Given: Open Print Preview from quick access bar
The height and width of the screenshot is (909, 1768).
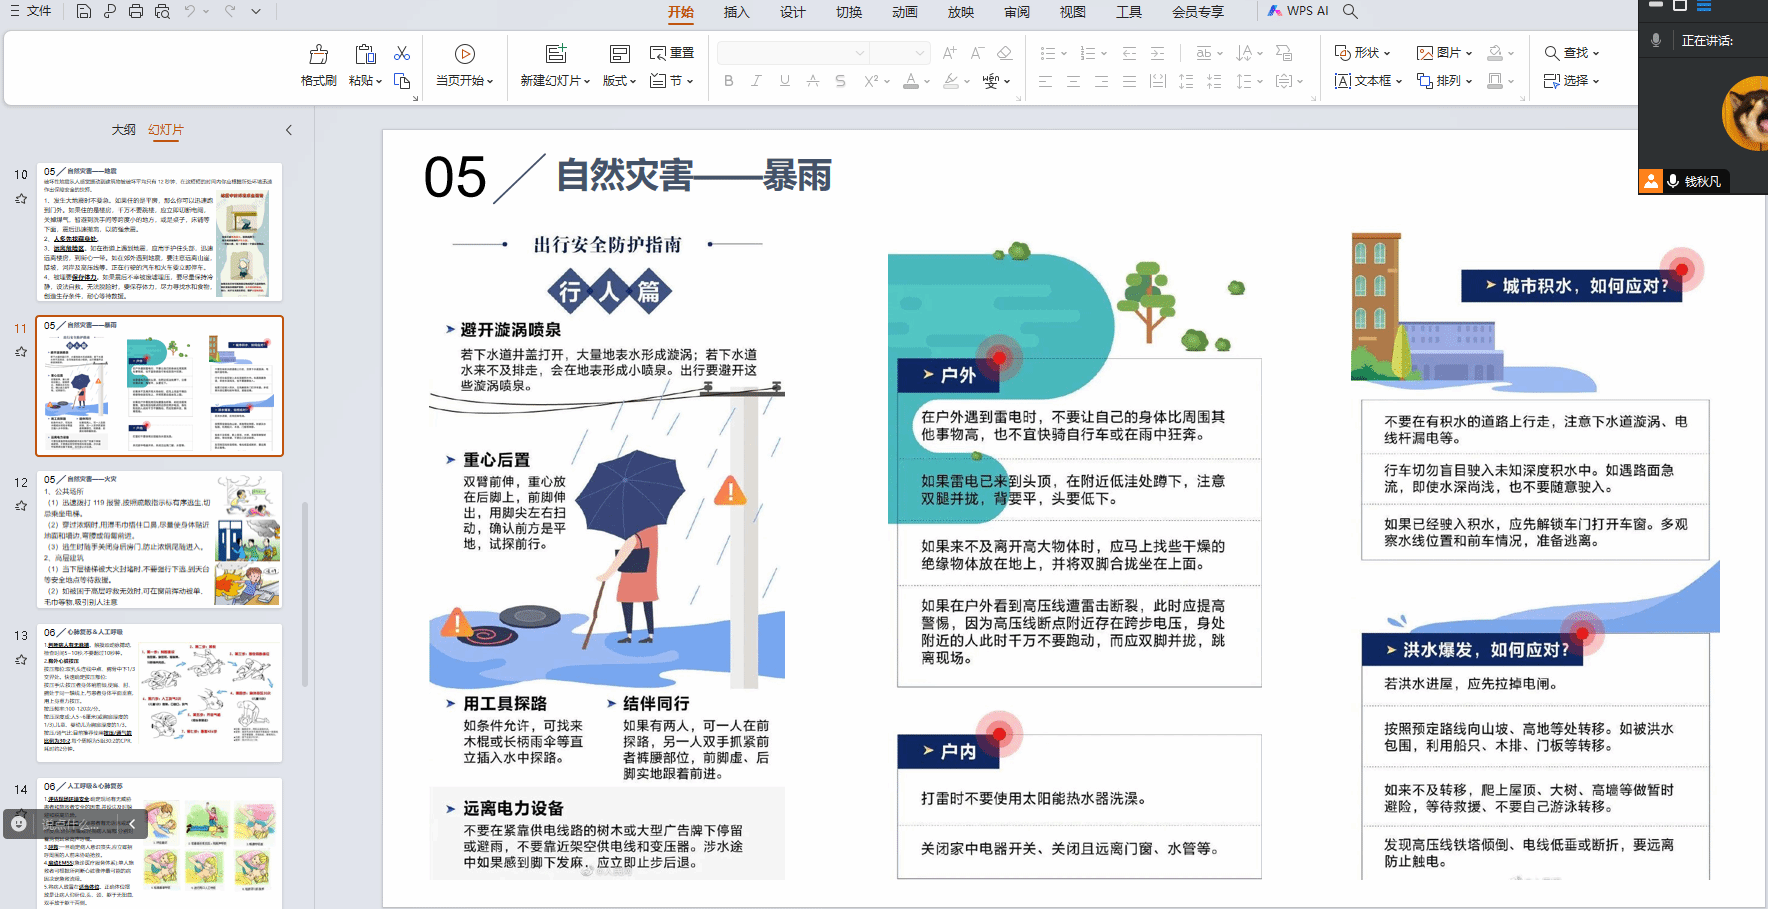Looking at the screenshot, I should (162, 11).
